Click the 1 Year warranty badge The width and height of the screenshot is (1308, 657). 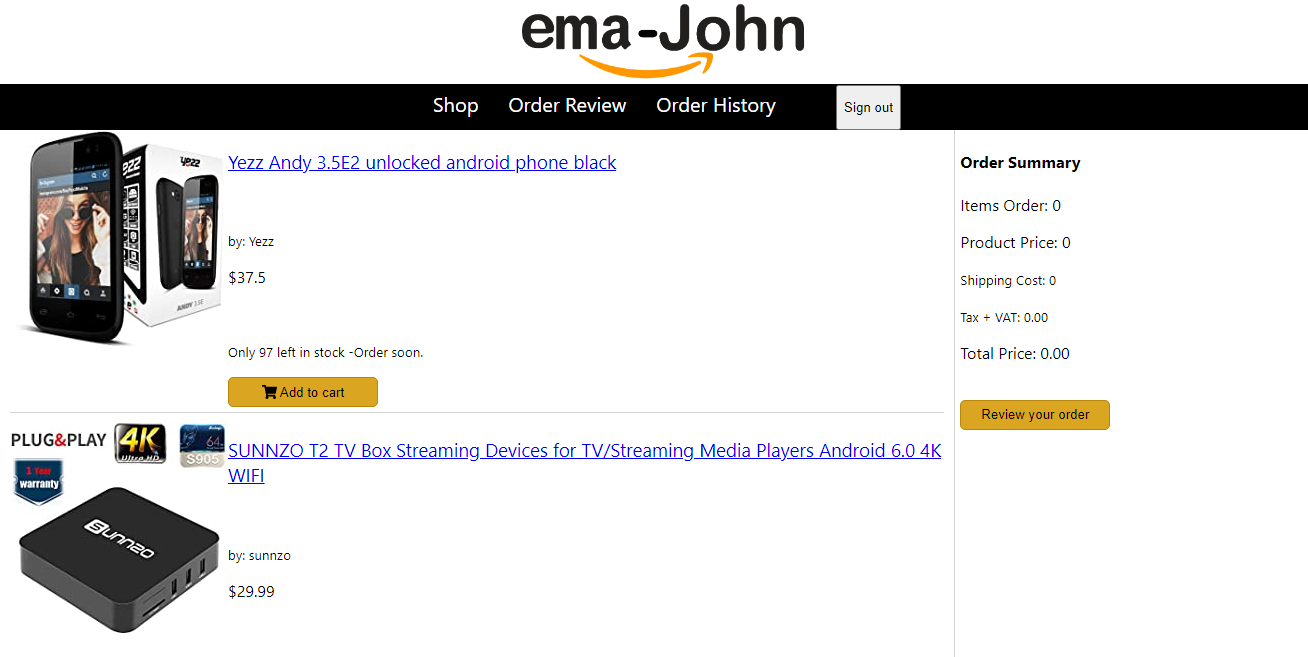(38, 482)
